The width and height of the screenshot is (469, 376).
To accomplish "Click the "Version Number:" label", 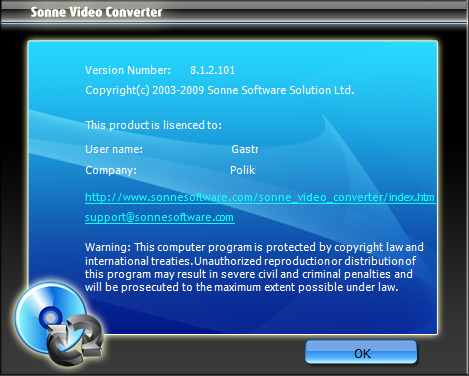I will 128,70.
